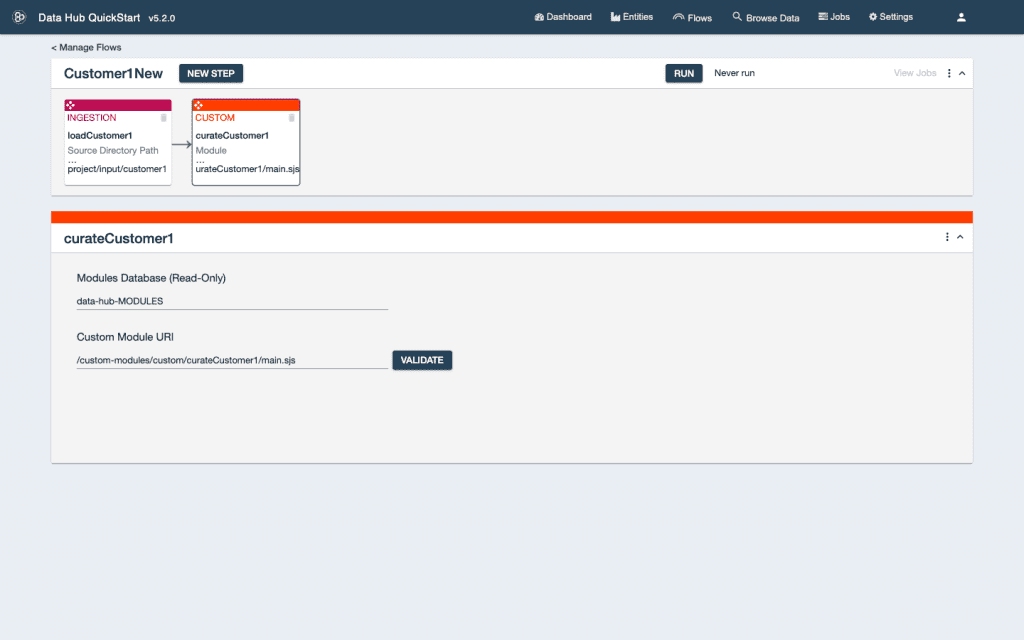This screenshot has width=1024, height=640.
Task: Open the Jobs page
Action: tap(833, 17)
